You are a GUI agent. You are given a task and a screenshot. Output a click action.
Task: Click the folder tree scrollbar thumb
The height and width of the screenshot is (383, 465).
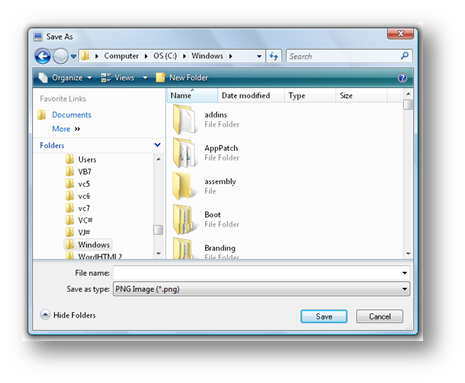tap(158, 230)
